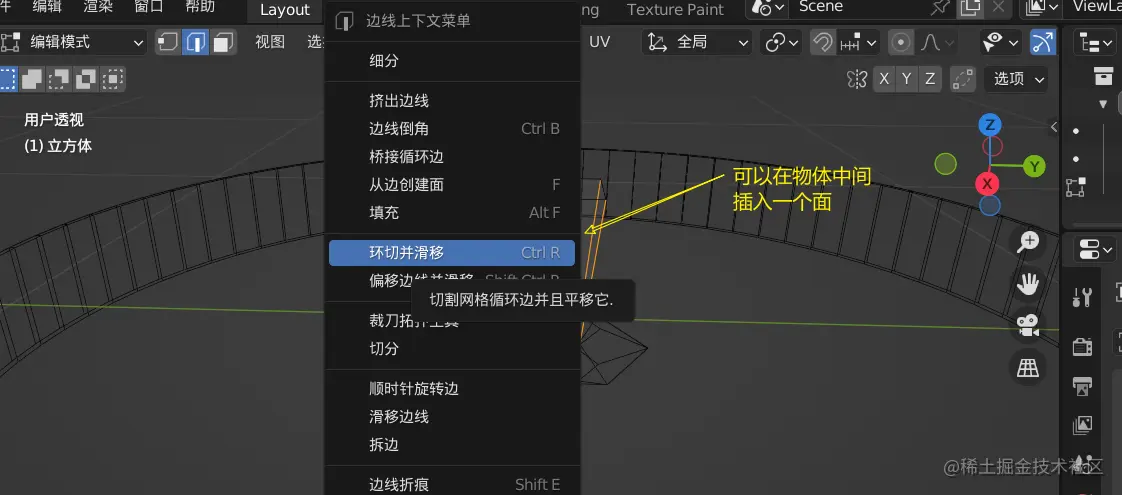Switch perspective/orthographic with grid icon
1122x495 pixels.
click(1028, 368)
